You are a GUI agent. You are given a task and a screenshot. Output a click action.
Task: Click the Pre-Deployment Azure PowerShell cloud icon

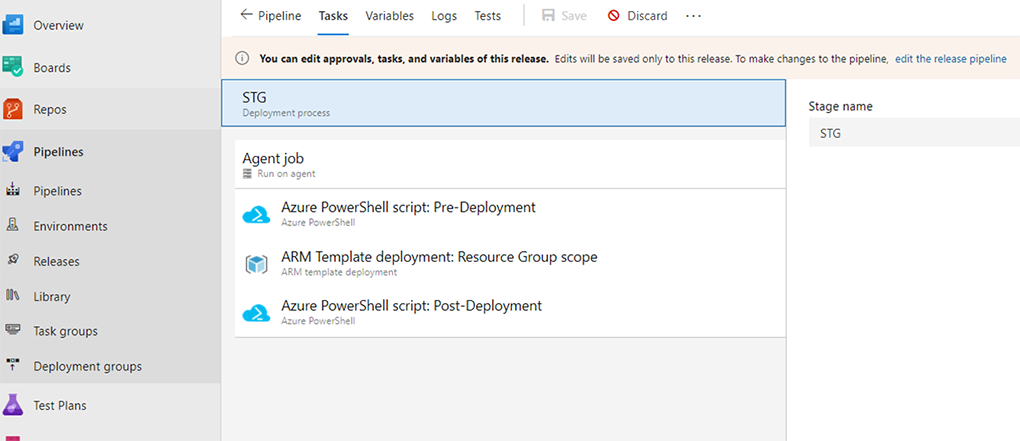click(256, 215)
